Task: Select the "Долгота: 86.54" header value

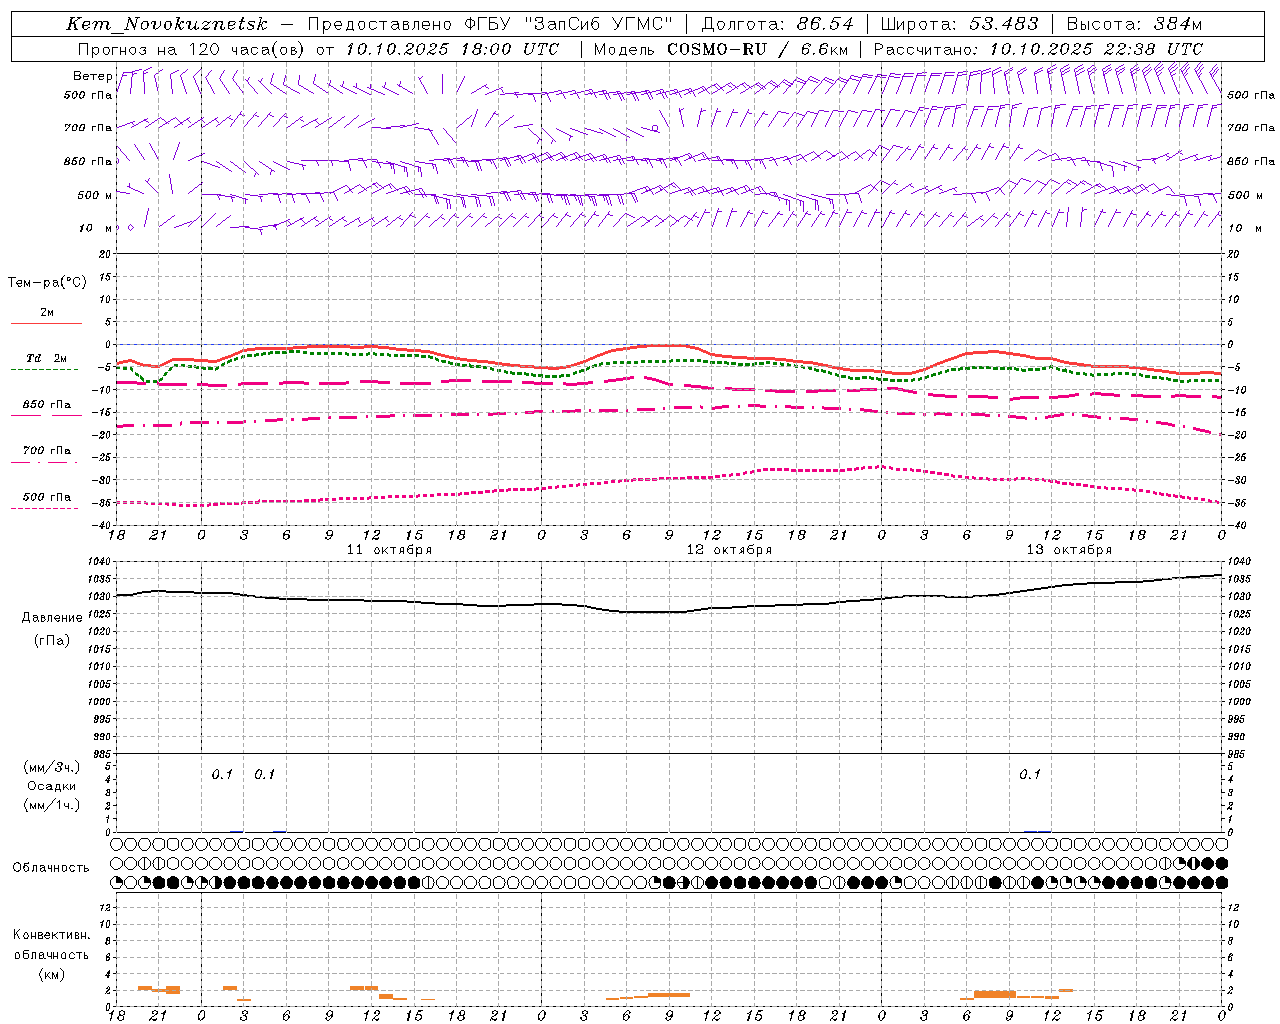Action: pos(778,24)
